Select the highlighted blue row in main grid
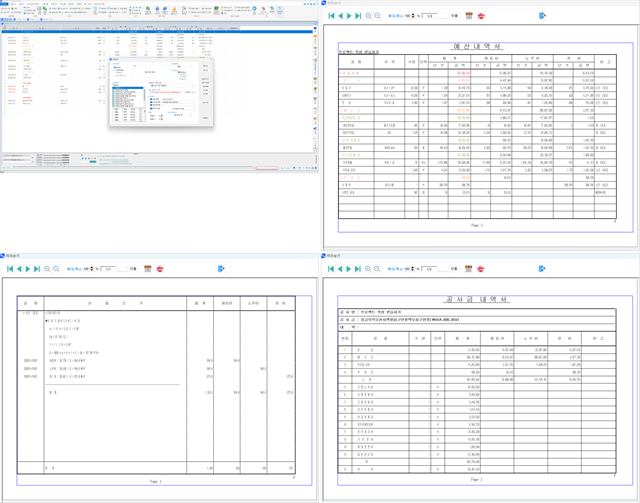 coord(157,31)
